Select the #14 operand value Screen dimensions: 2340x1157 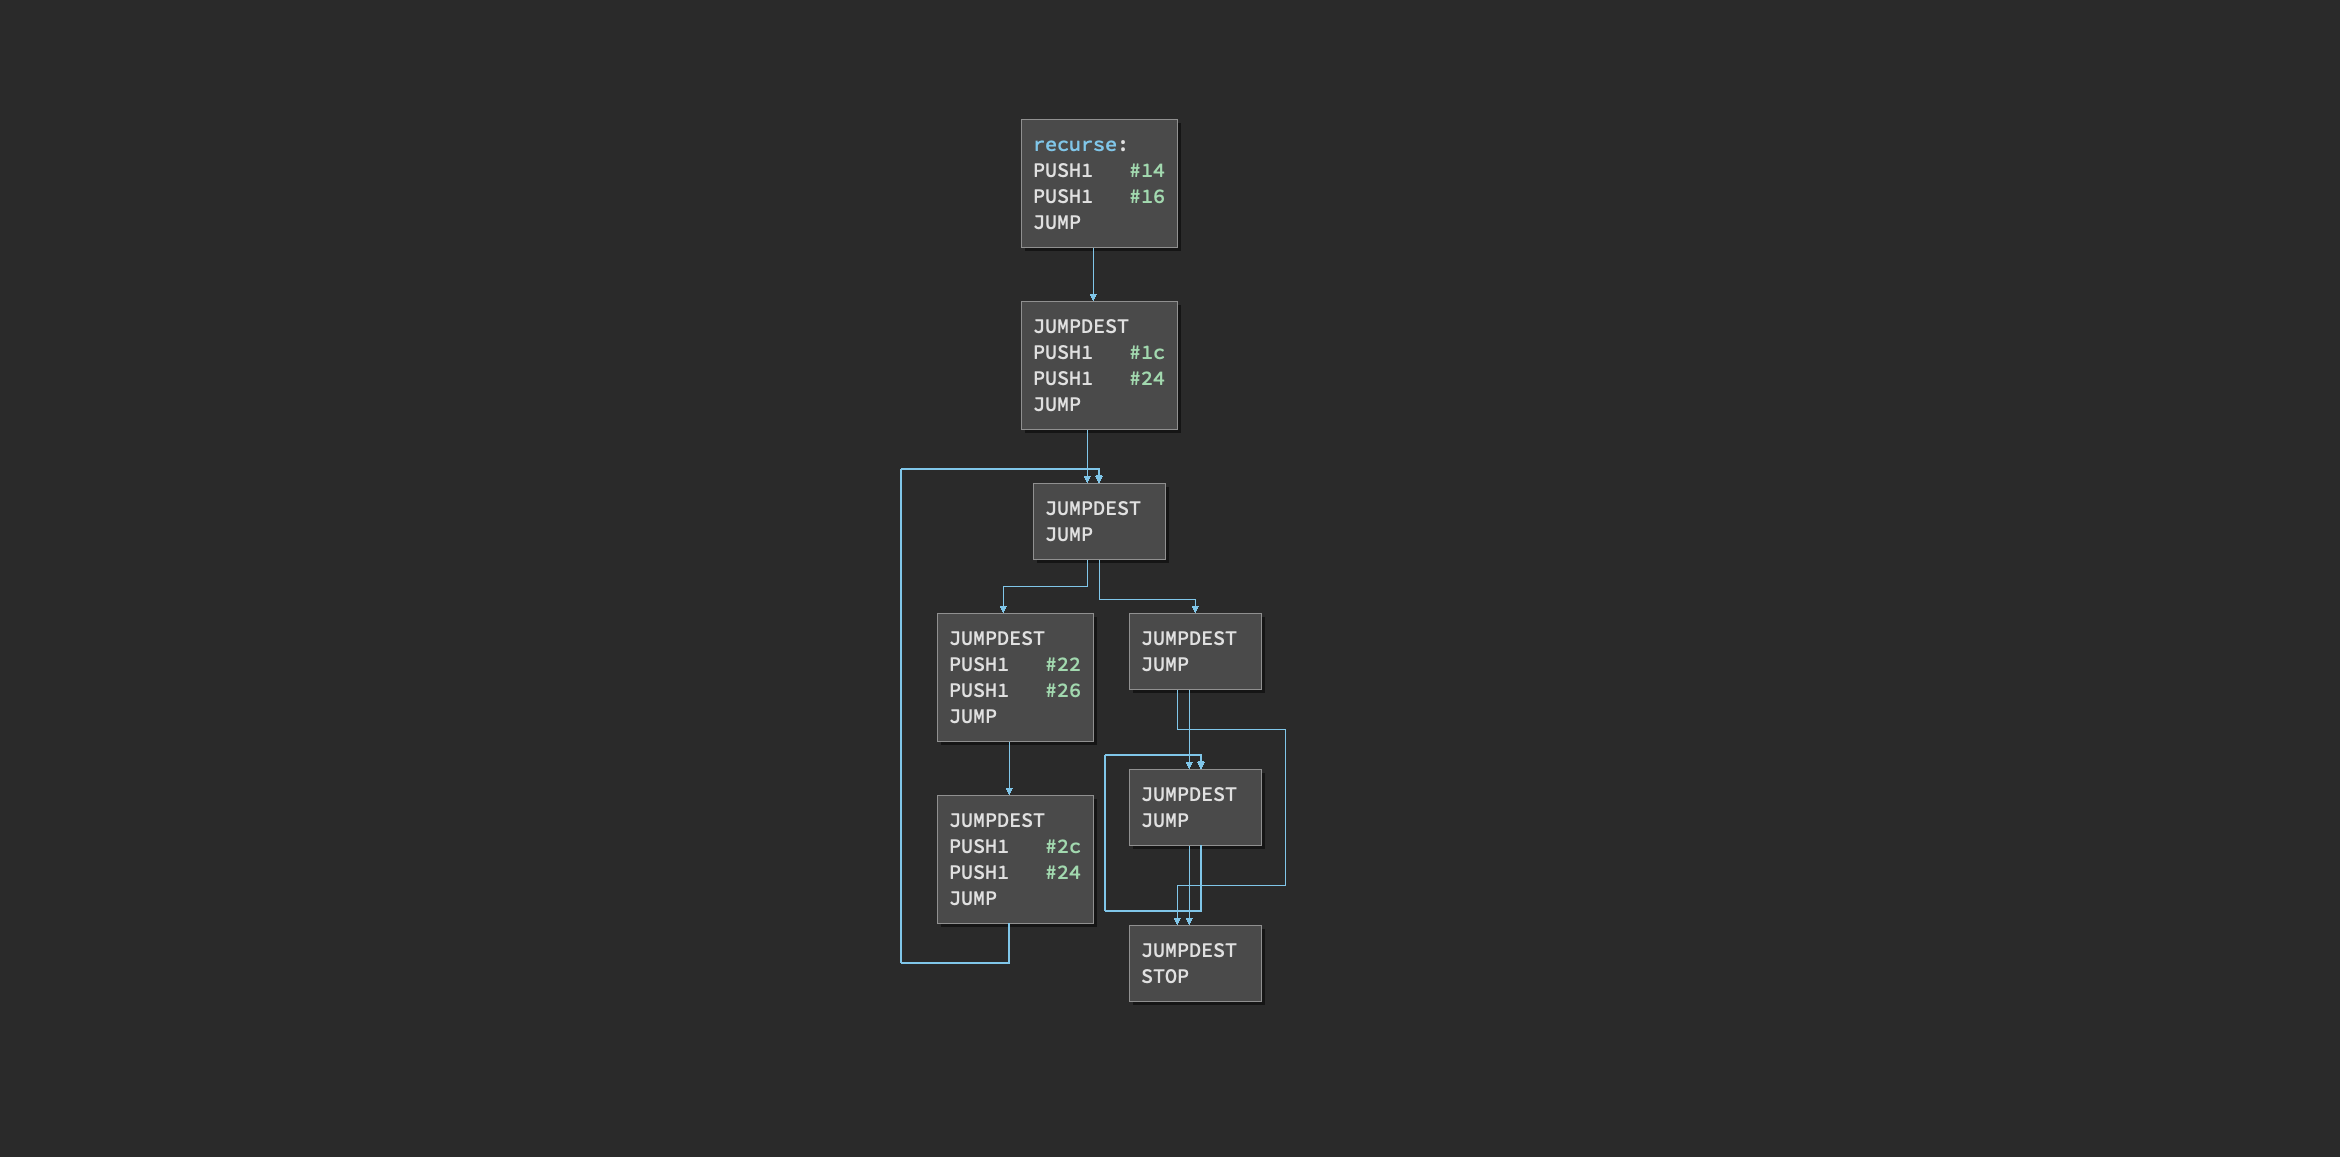1146,171
